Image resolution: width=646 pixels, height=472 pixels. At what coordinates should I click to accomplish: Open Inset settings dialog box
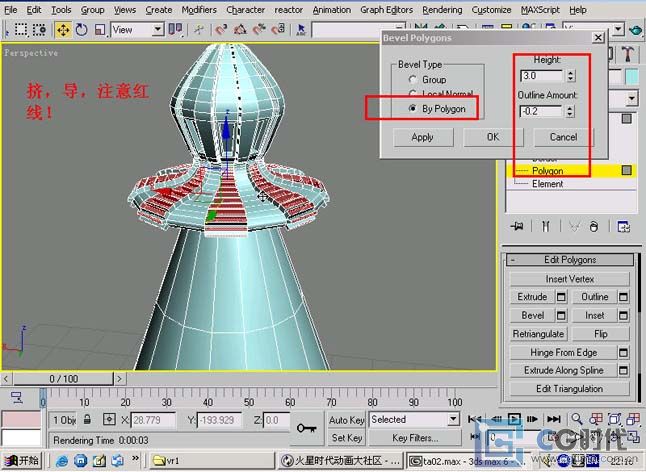click(623, 315)
